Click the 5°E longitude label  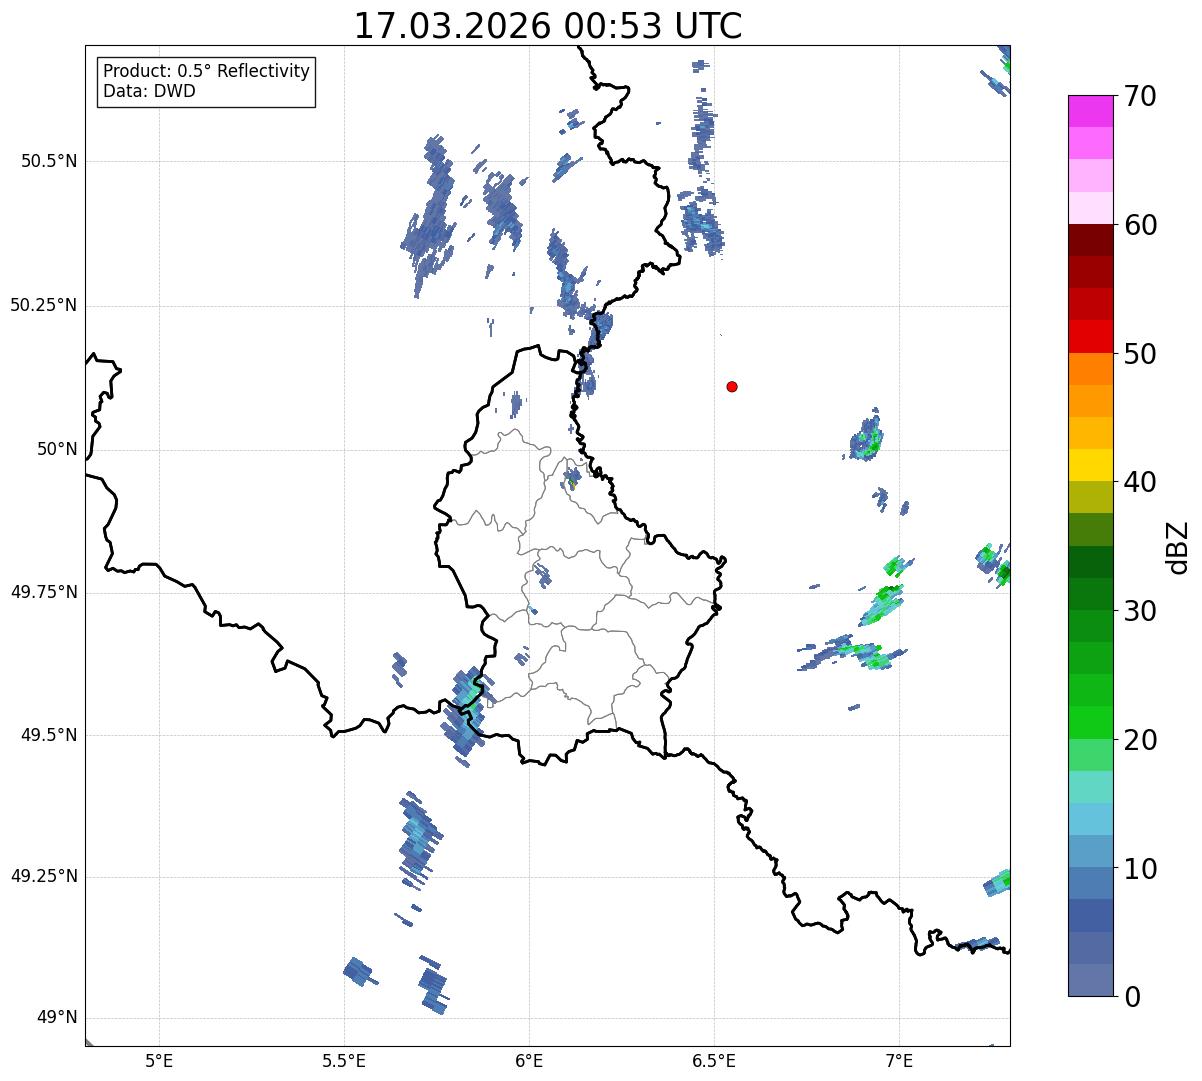click(x=159, y=1060)
